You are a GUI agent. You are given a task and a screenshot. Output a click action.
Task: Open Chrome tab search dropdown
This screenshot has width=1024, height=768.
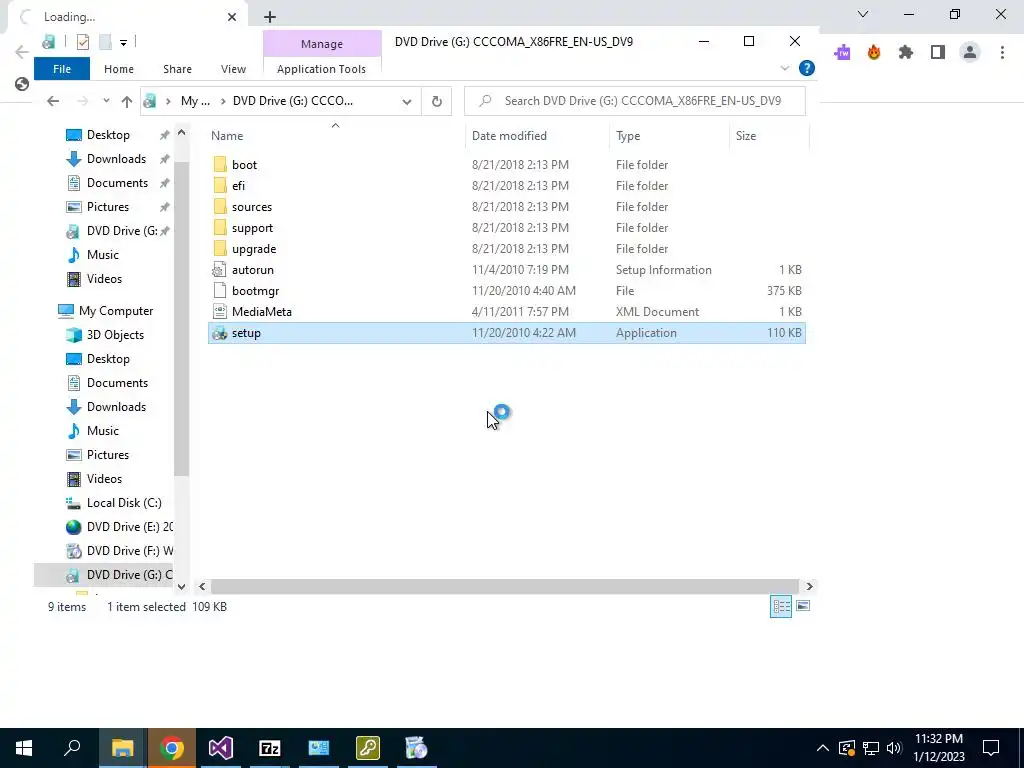863,14
